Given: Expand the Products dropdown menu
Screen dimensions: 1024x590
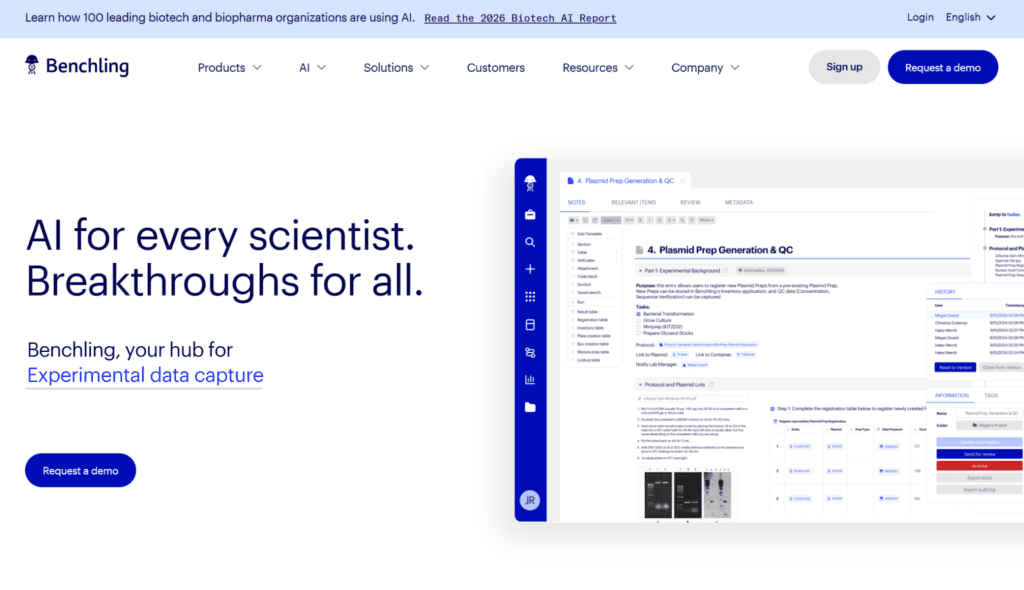Looking at the screenshot, I should tap(229, 68).
